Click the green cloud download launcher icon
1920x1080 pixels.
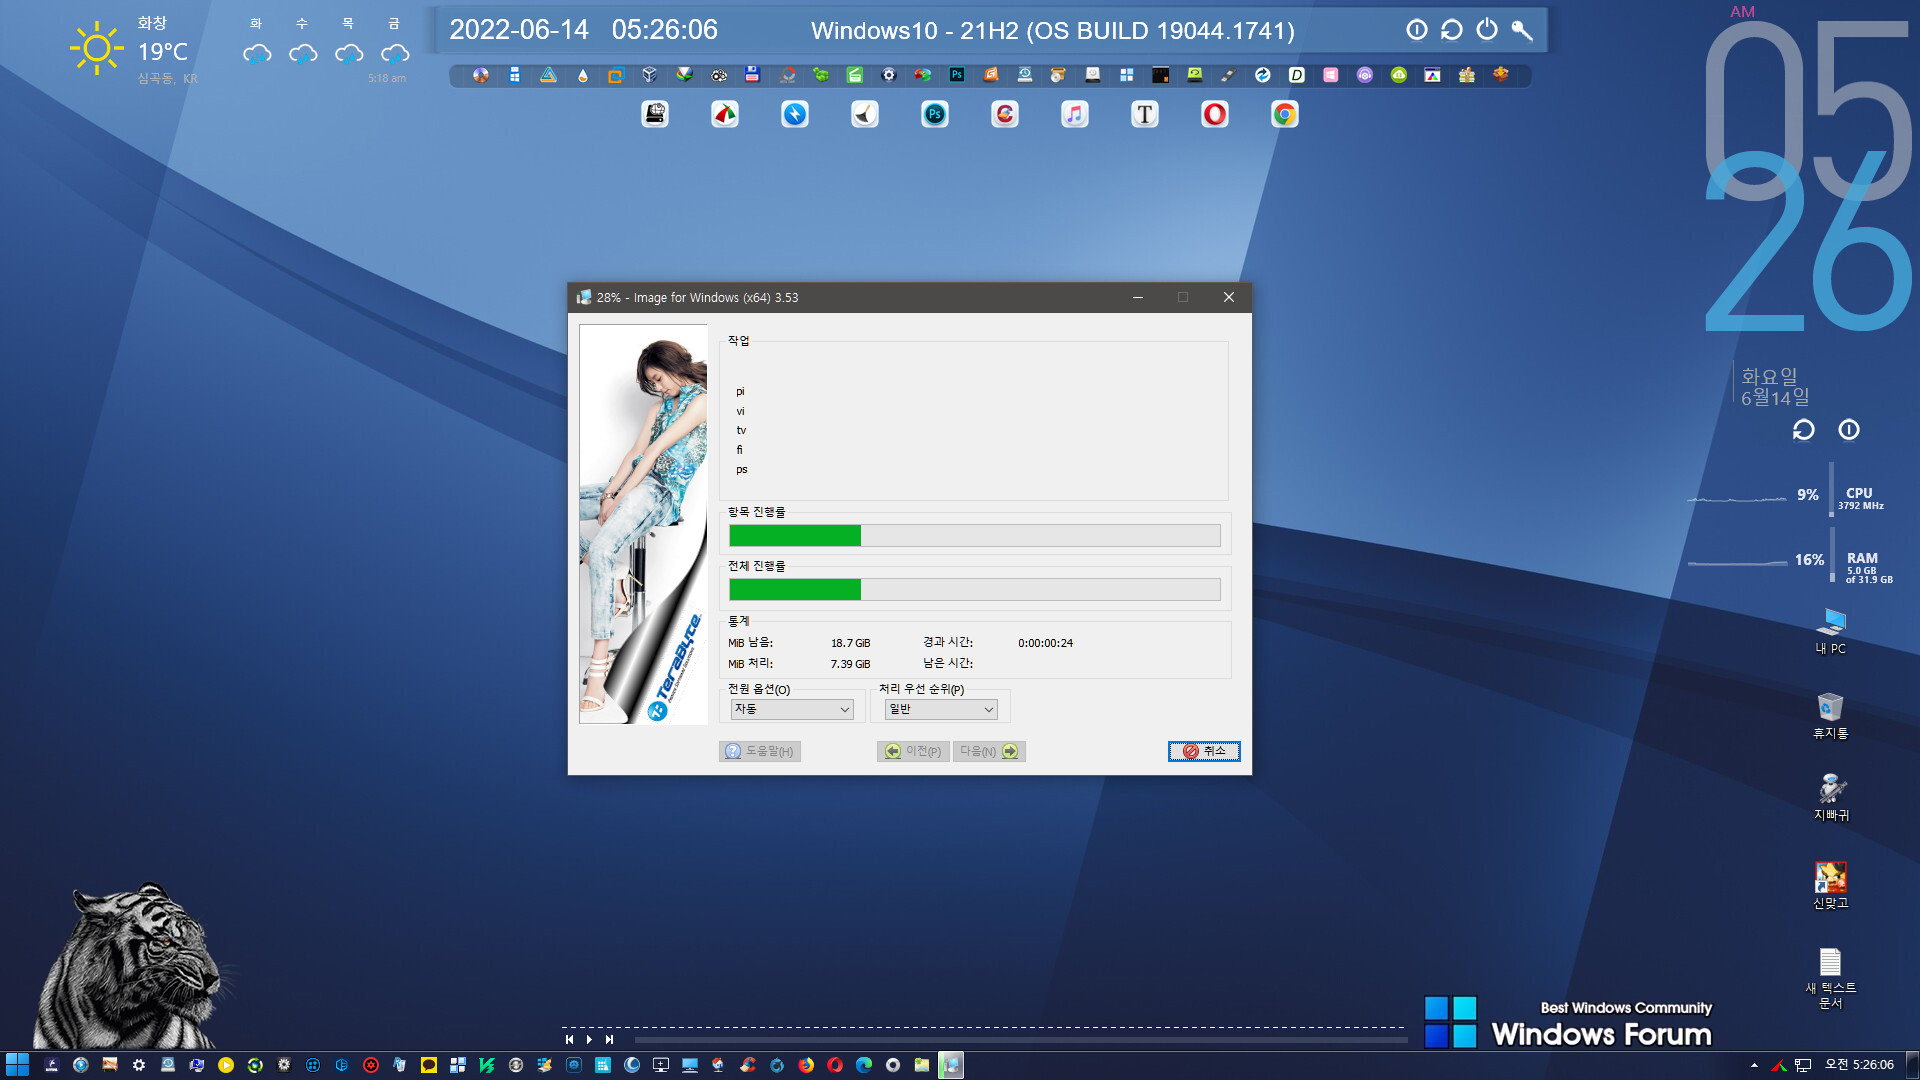click(1399, 75)
